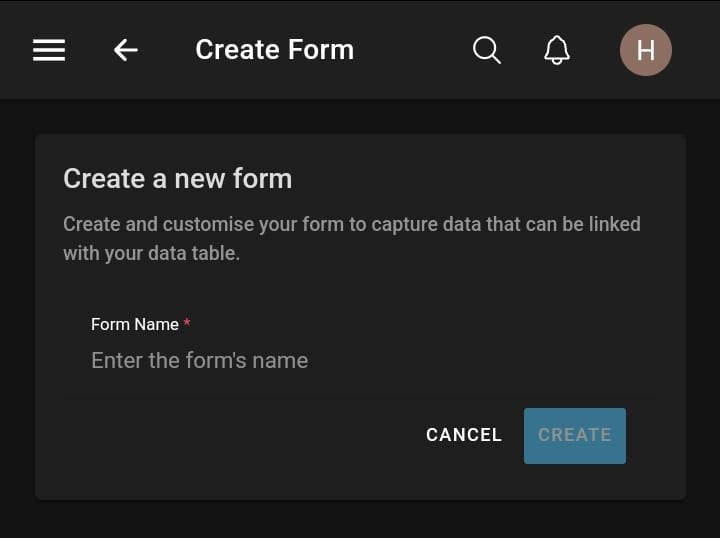Show notifications via the bell icon

pyautogui.click(x=557, y=50)
